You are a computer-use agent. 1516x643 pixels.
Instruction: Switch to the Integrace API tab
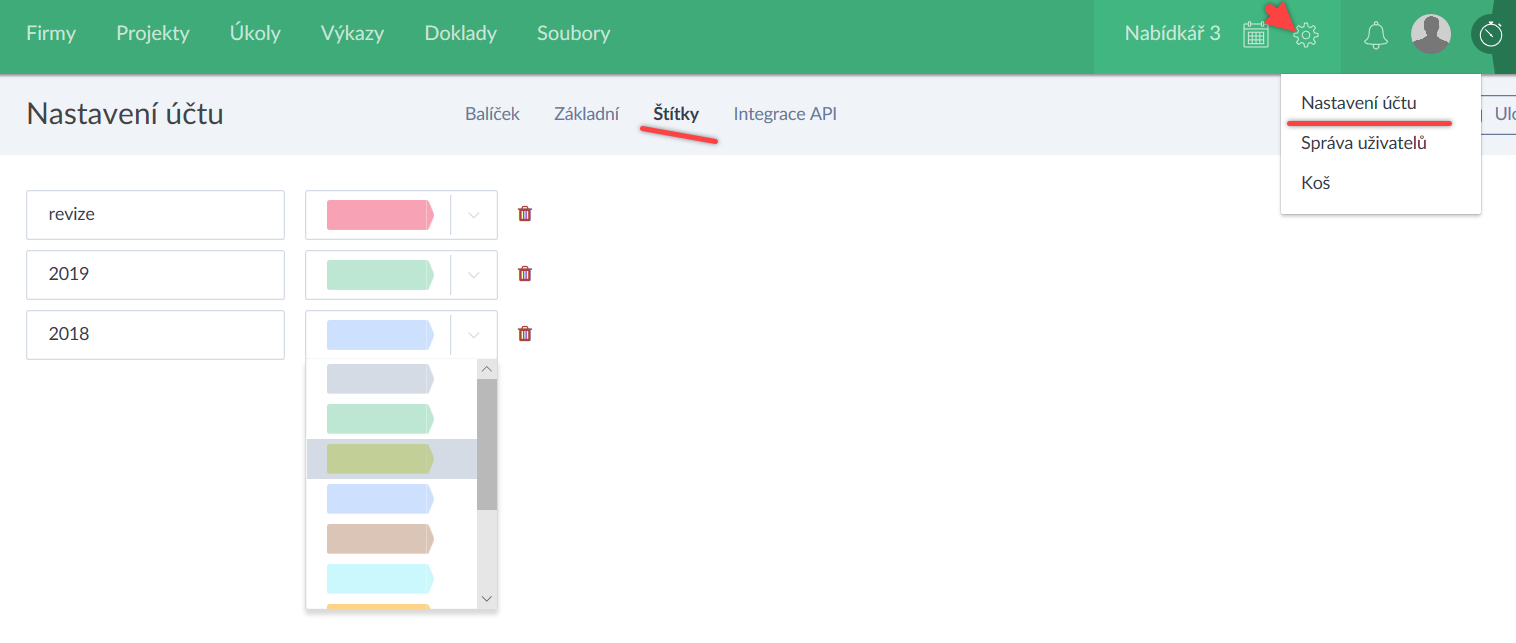(785, 114)
